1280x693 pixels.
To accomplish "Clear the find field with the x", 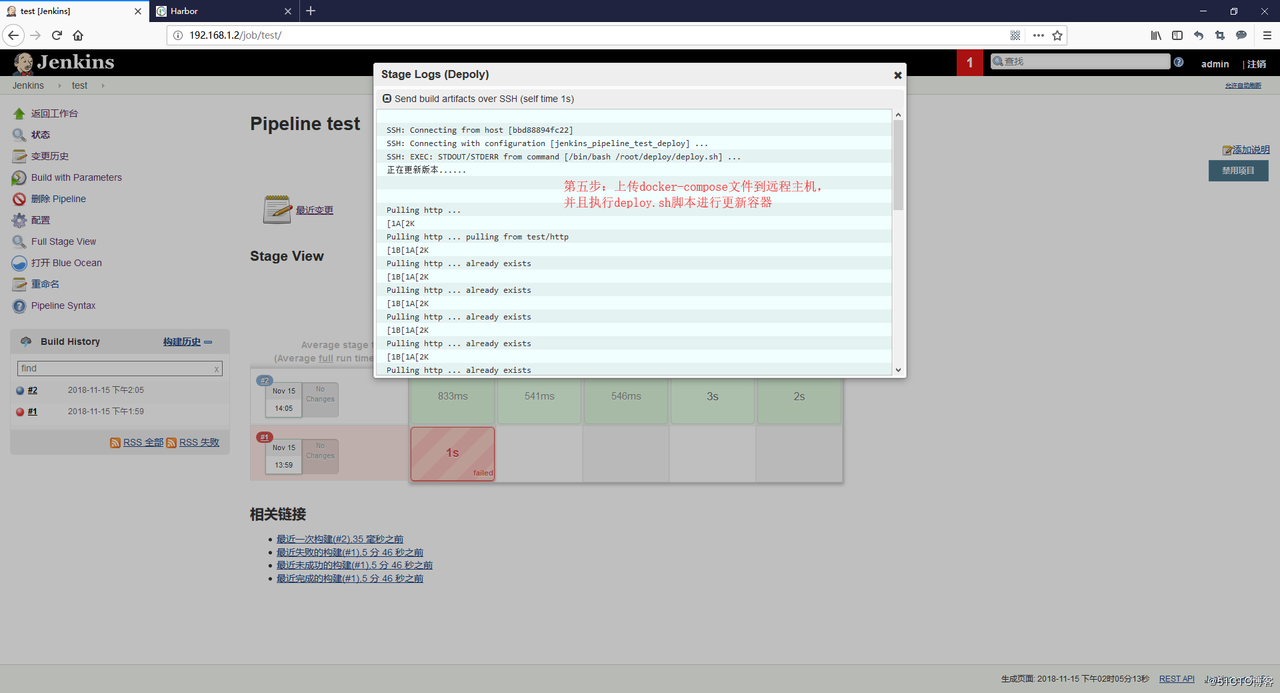I will click(x=217, y=369).
